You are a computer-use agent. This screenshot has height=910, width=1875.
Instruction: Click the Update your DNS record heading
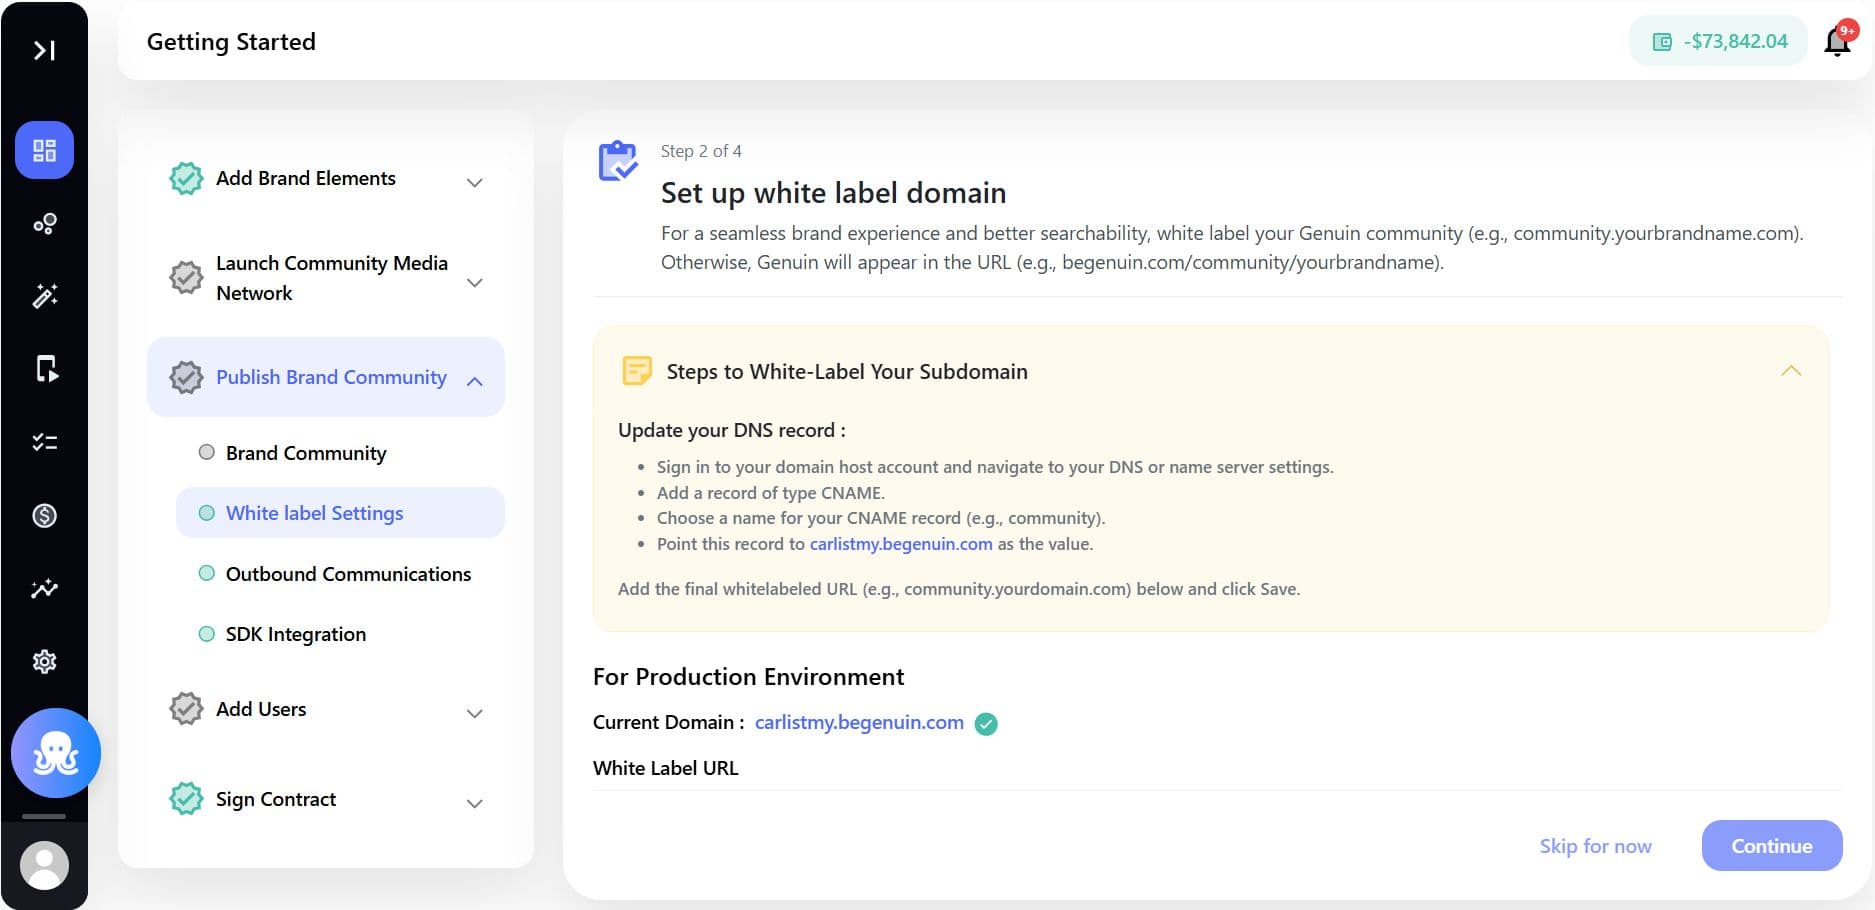pyautogui.click(x=732, y=430)
